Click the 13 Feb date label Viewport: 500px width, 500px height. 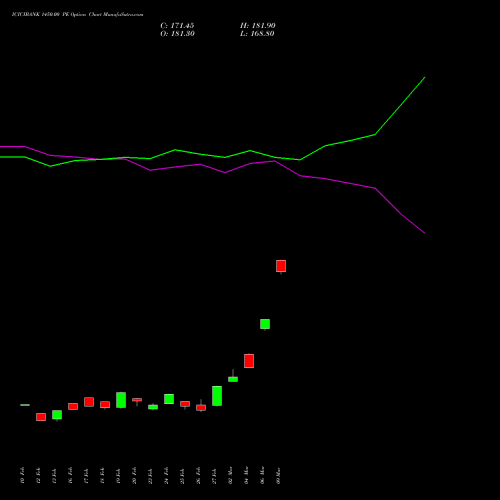pyautogui.click(x=54, y=475)
